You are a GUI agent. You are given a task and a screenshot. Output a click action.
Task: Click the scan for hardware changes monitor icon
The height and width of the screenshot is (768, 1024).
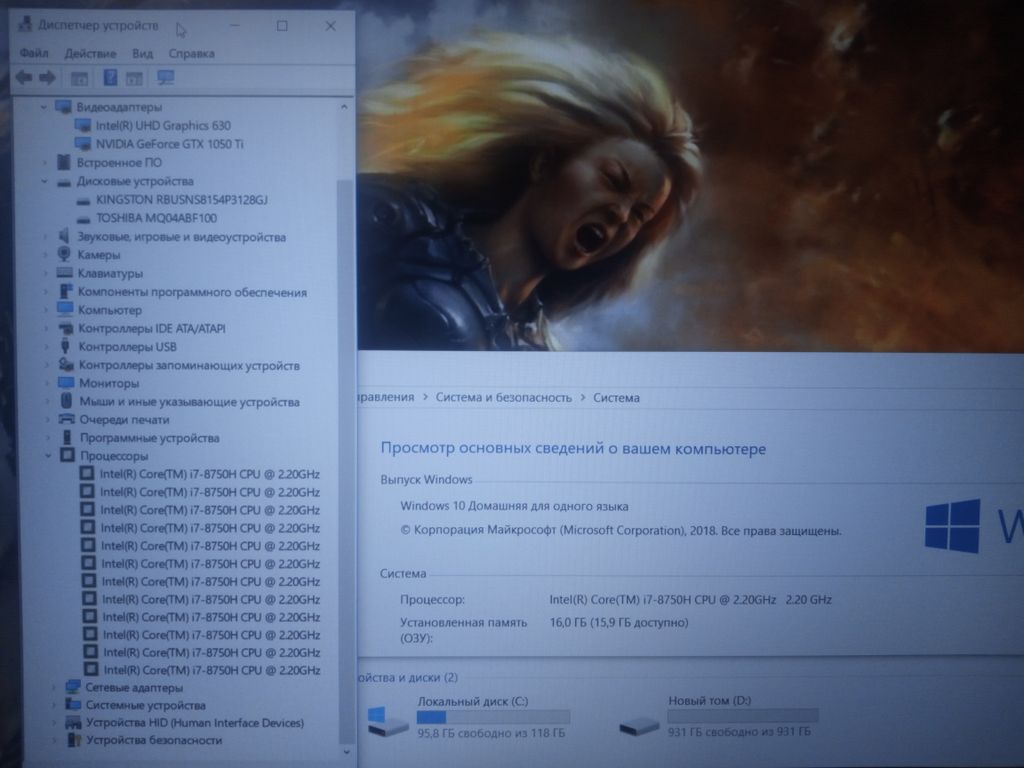coord(166,78)
